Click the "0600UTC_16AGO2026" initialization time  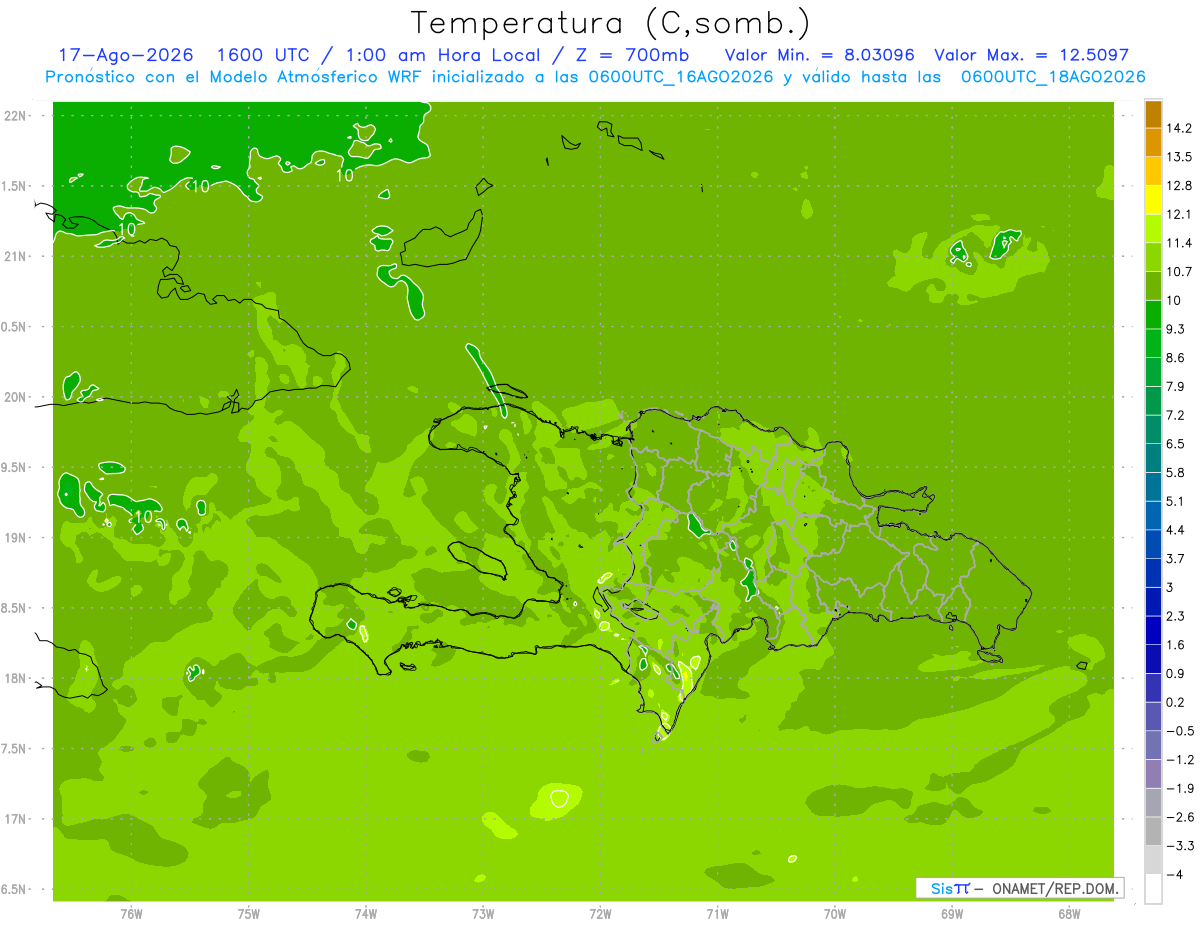680,77
